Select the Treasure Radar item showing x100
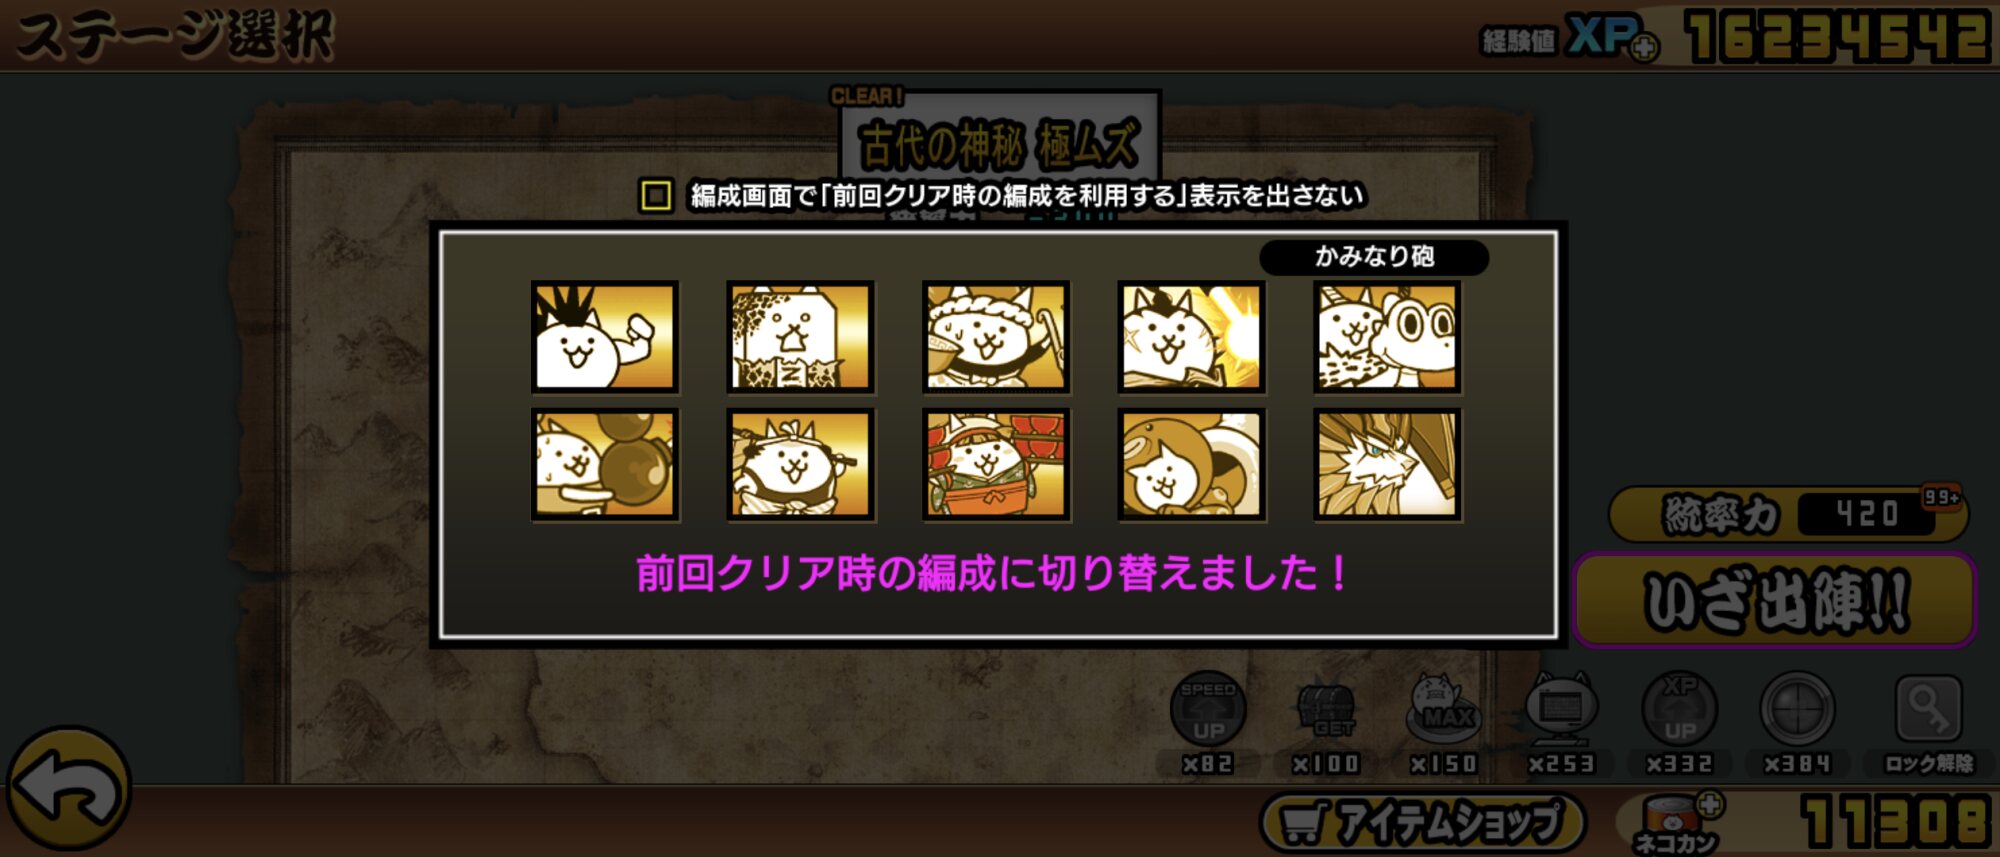 1326,708
